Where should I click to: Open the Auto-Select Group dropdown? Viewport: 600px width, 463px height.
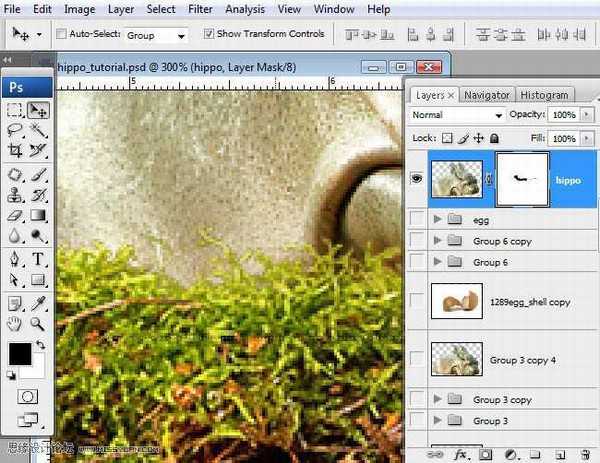click(156, 35)
